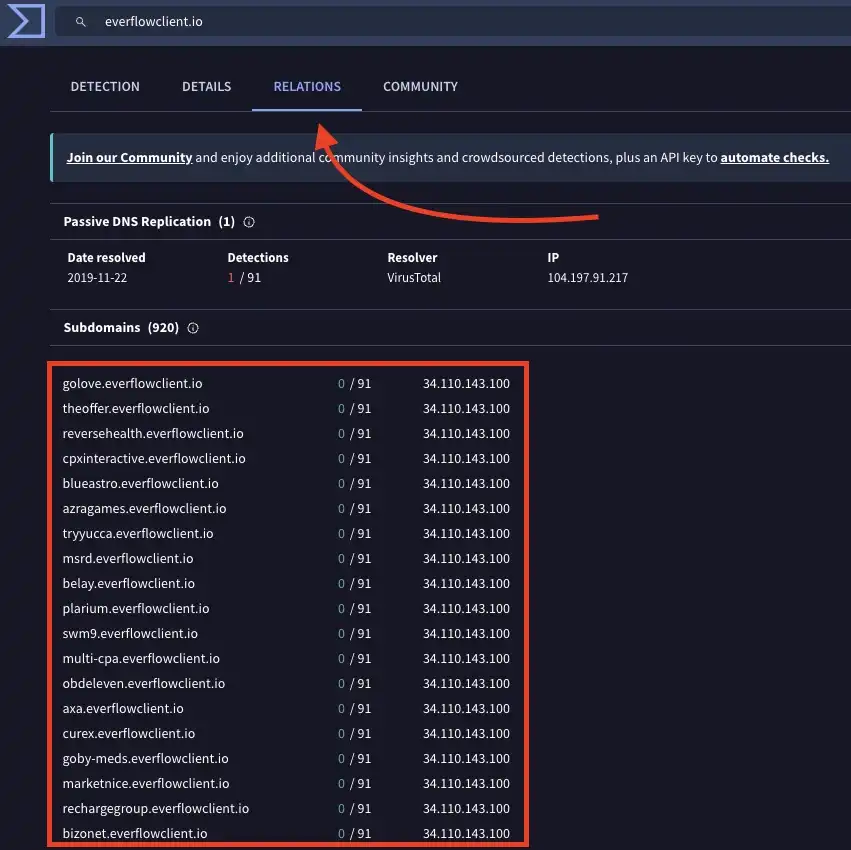Switch to the Details tab
This screenshot has width=851, height=850.
click(x=207, y=86)
